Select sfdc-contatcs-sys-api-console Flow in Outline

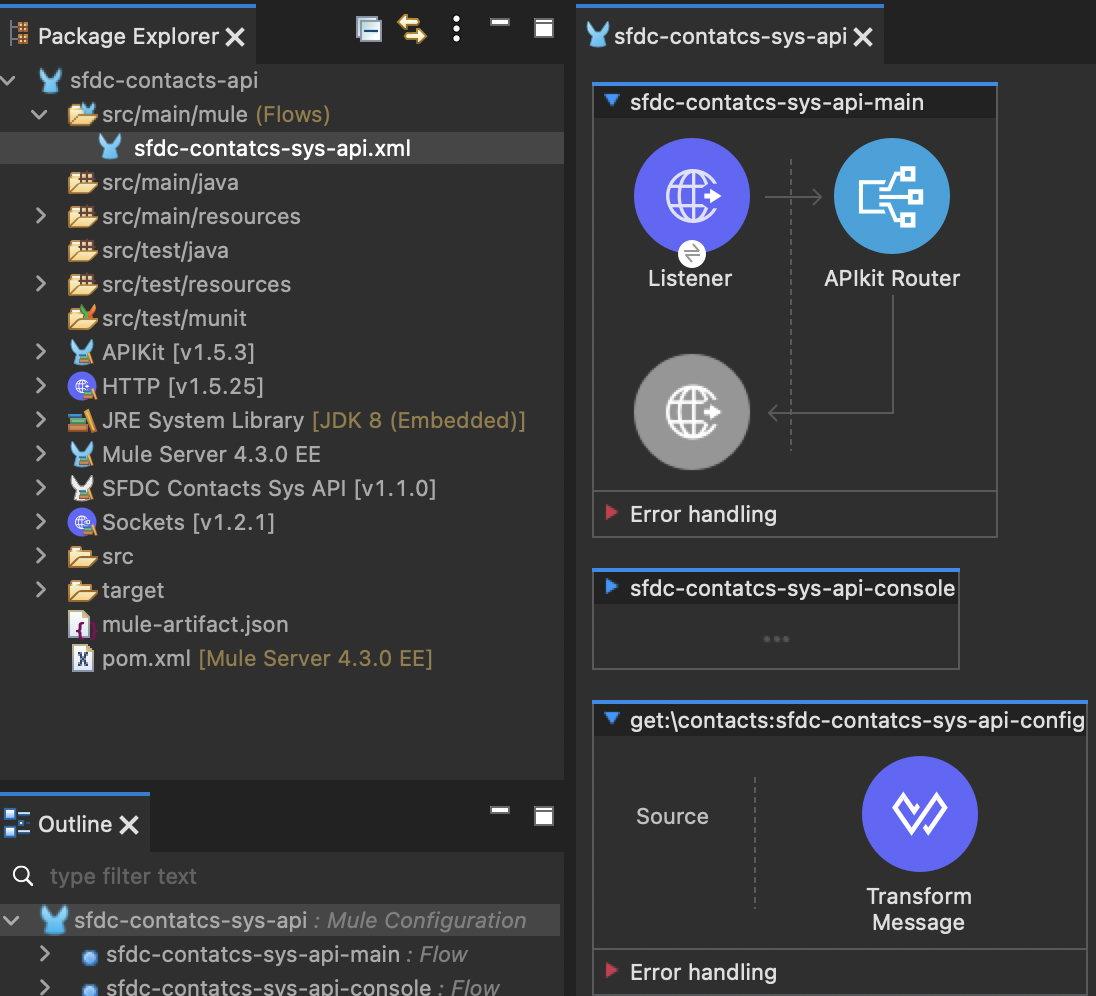pyautogui.click(x=303, y=987)
